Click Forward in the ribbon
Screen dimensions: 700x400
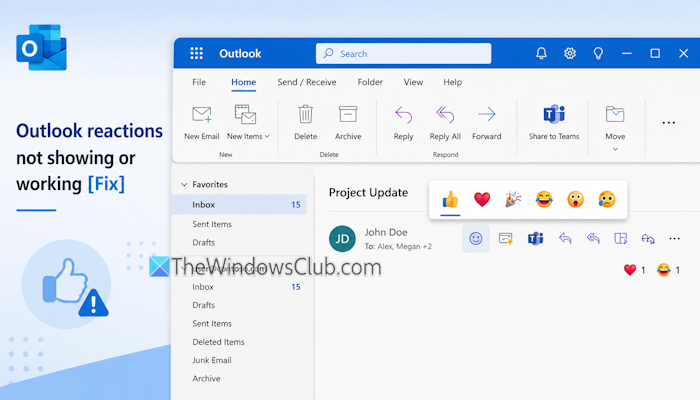tap(487, 123)
